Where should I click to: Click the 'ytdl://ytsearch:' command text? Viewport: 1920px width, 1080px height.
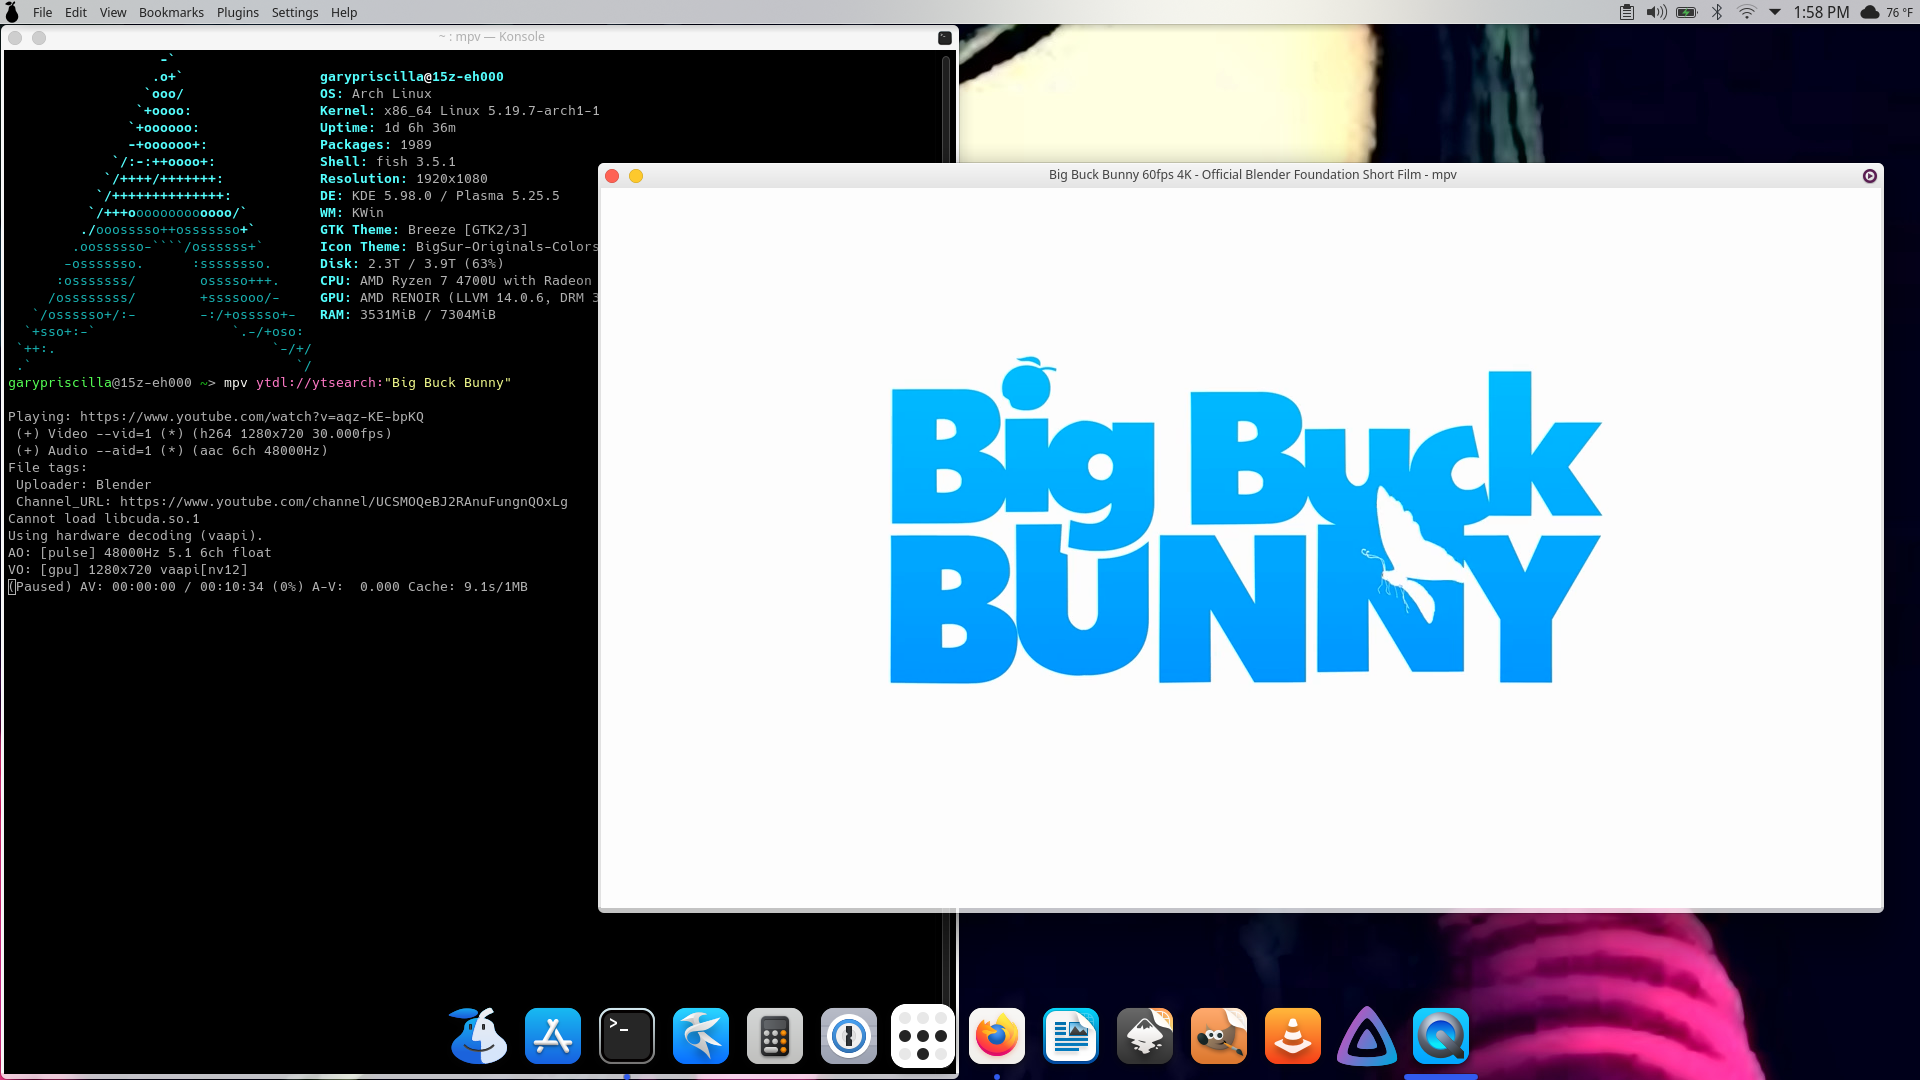pos(320,383)
